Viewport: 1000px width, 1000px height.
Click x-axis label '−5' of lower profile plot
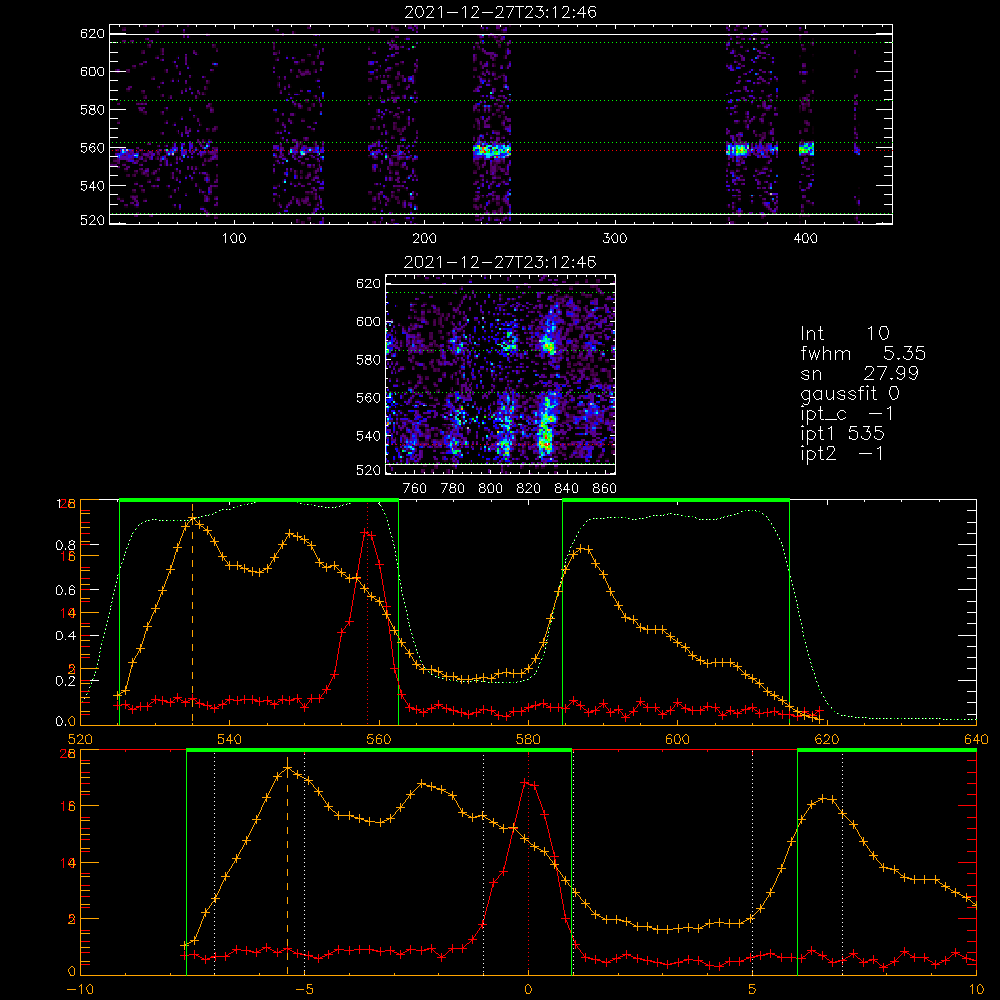click(x=305, y=989)
